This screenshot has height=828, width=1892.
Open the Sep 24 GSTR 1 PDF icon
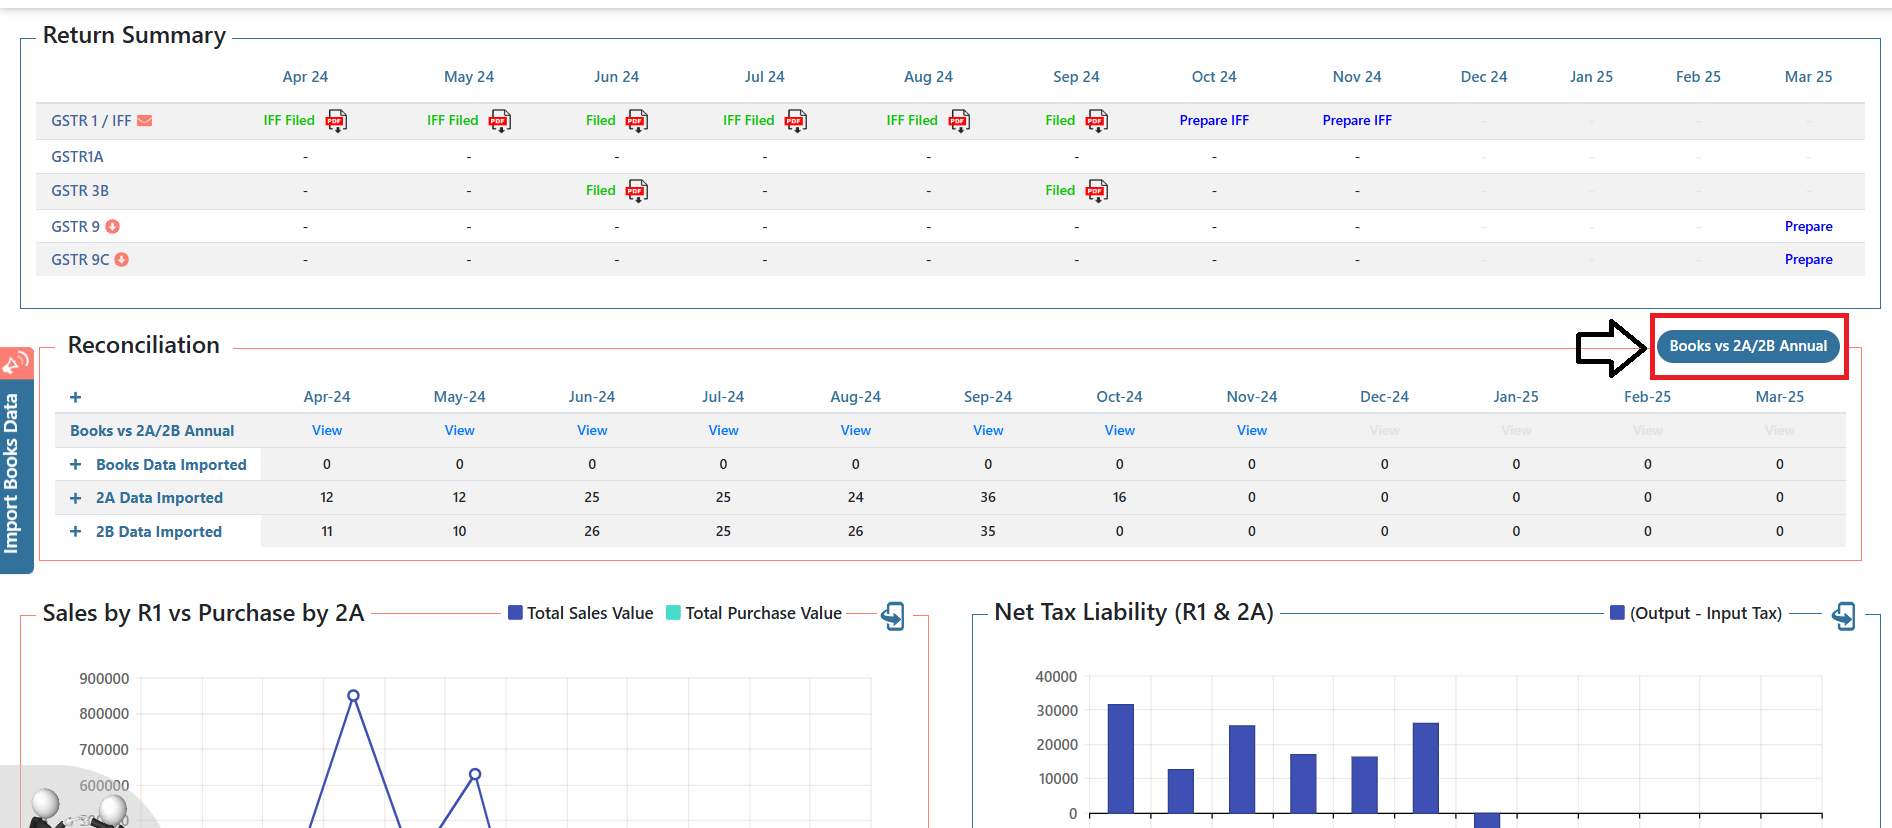tap(1097, 121)
